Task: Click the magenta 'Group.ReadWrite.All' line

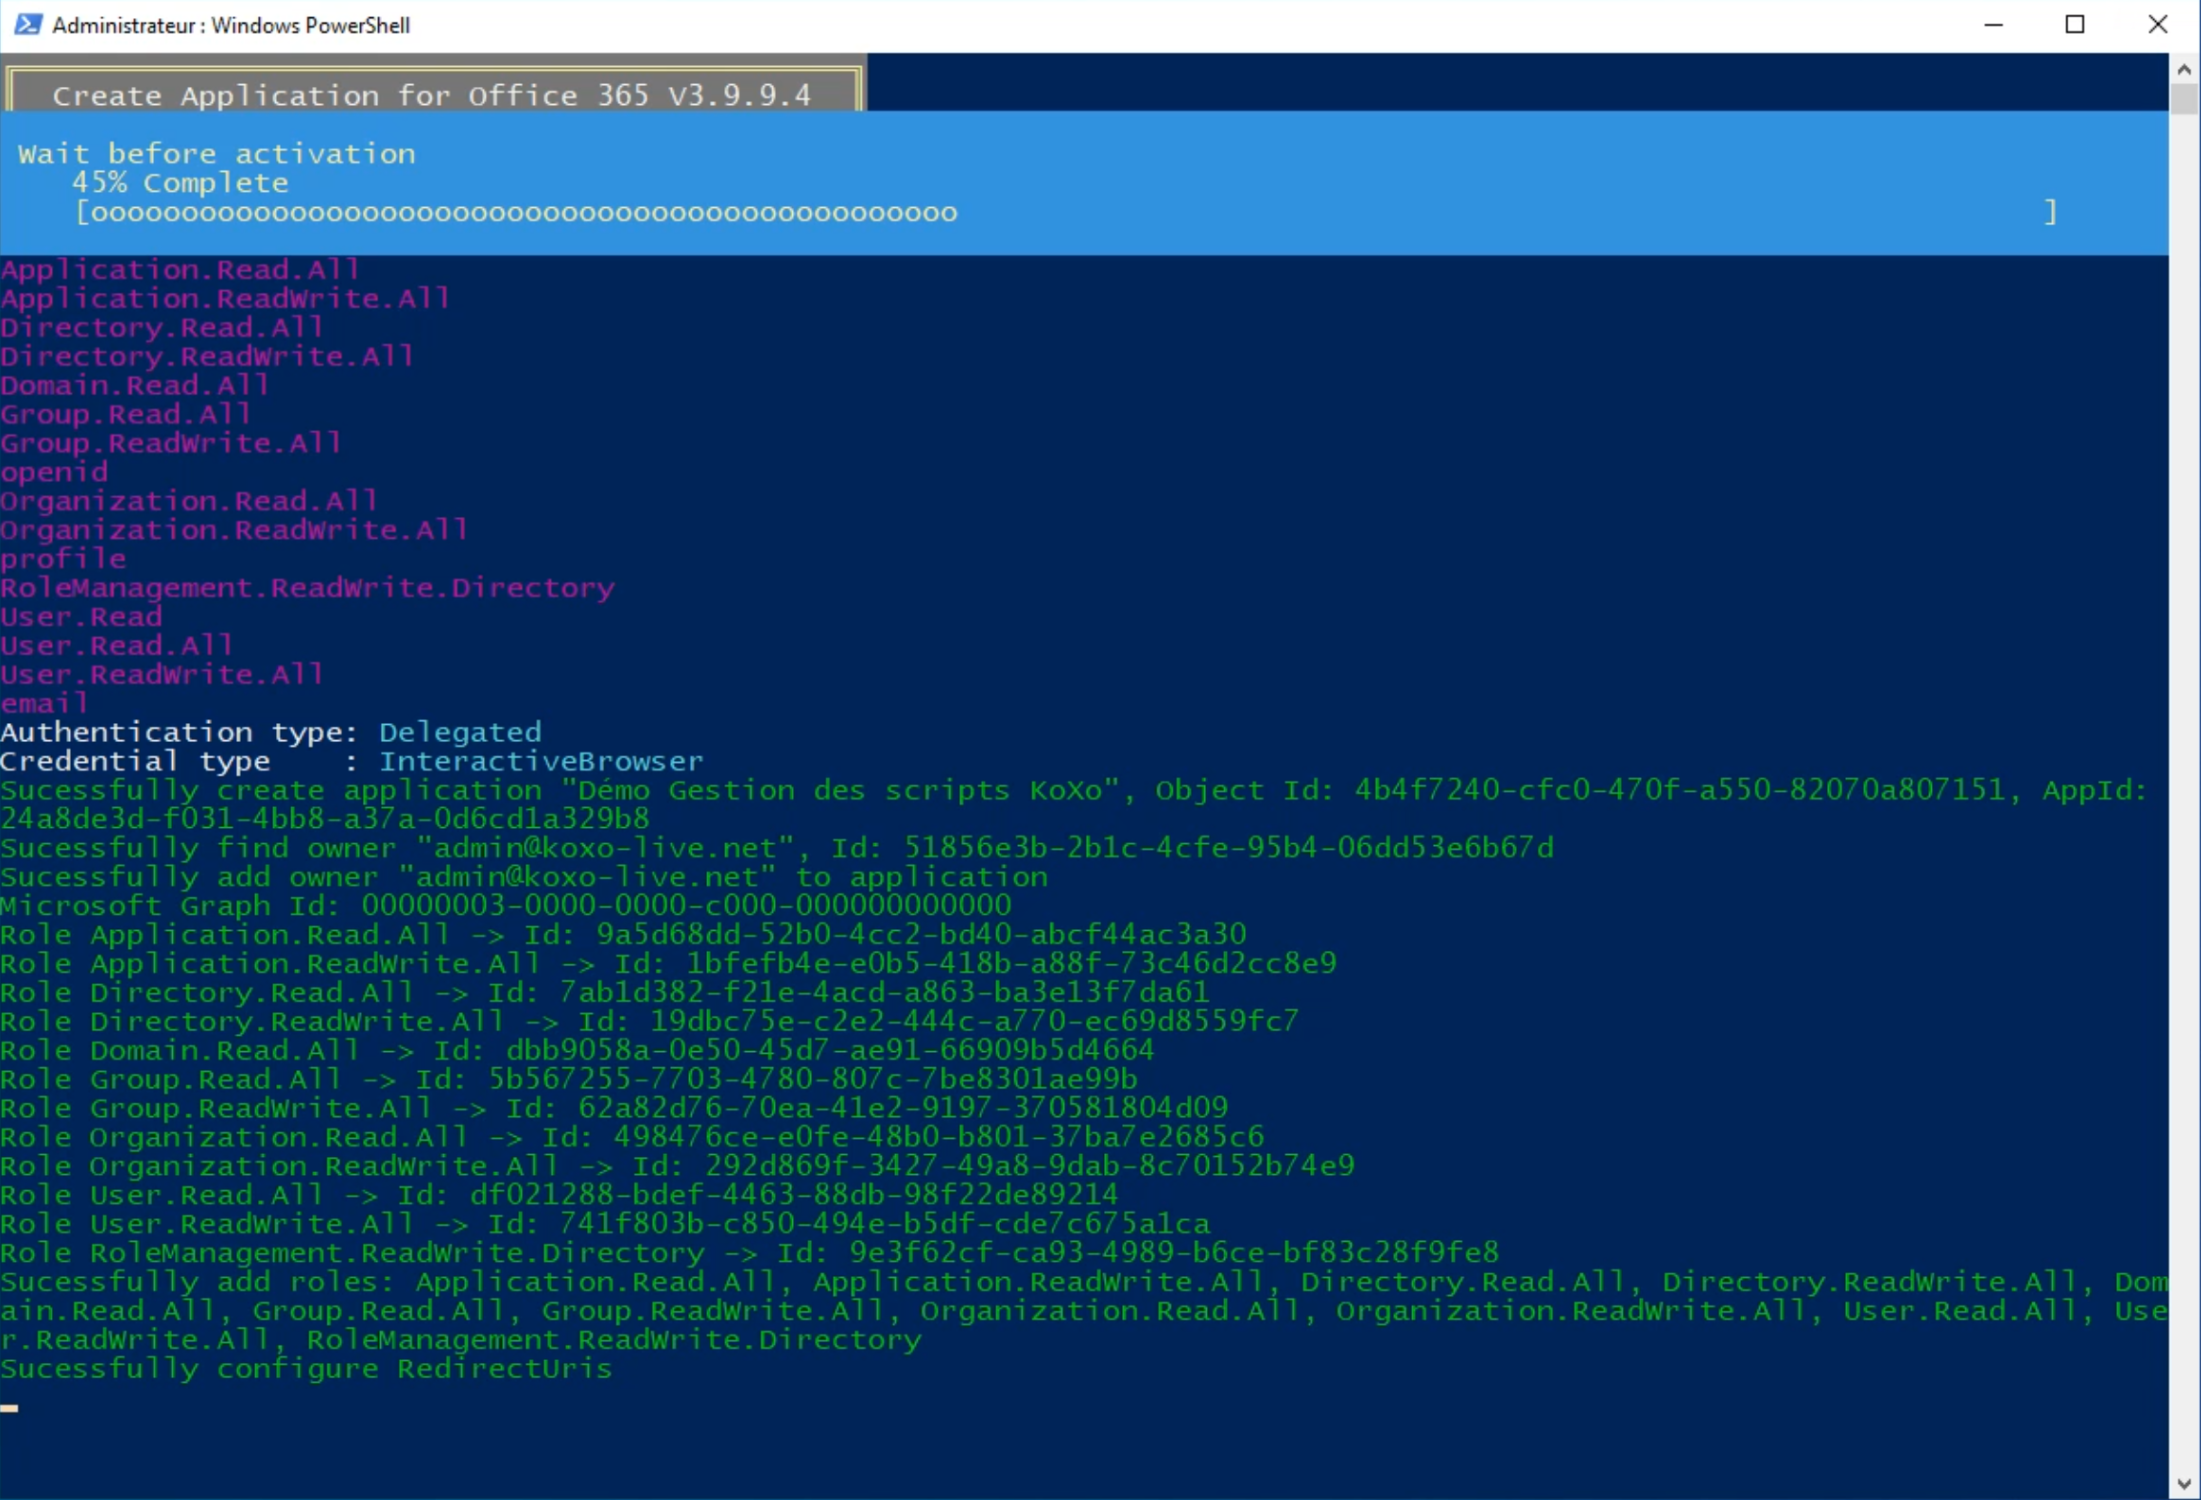Action: 171,444
